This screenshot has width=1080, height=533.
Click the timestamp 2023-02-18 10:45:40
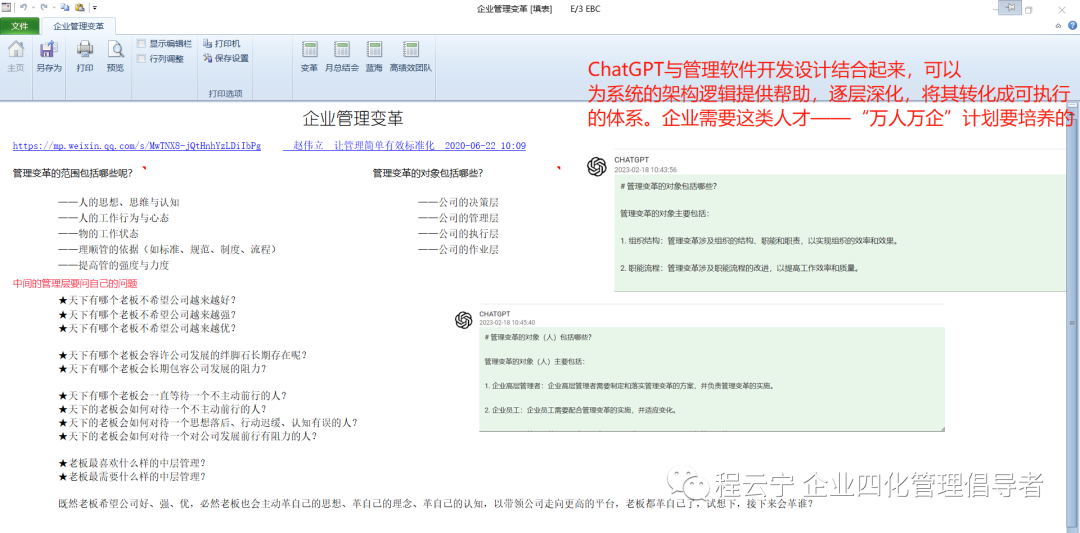tap(507, 322)
